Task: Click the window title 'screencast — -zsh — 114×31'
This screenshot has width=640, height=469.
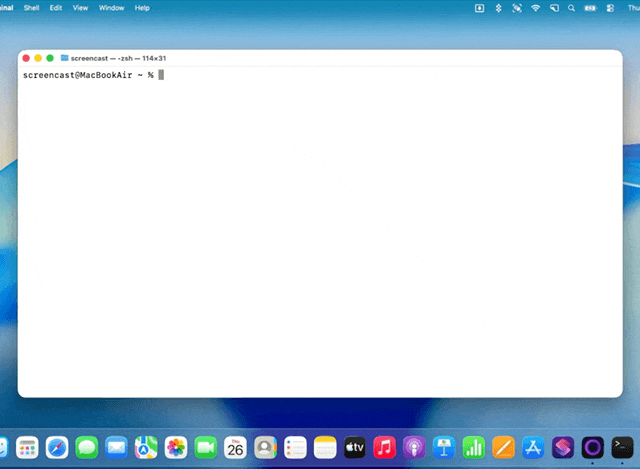Action: [118, 58]
